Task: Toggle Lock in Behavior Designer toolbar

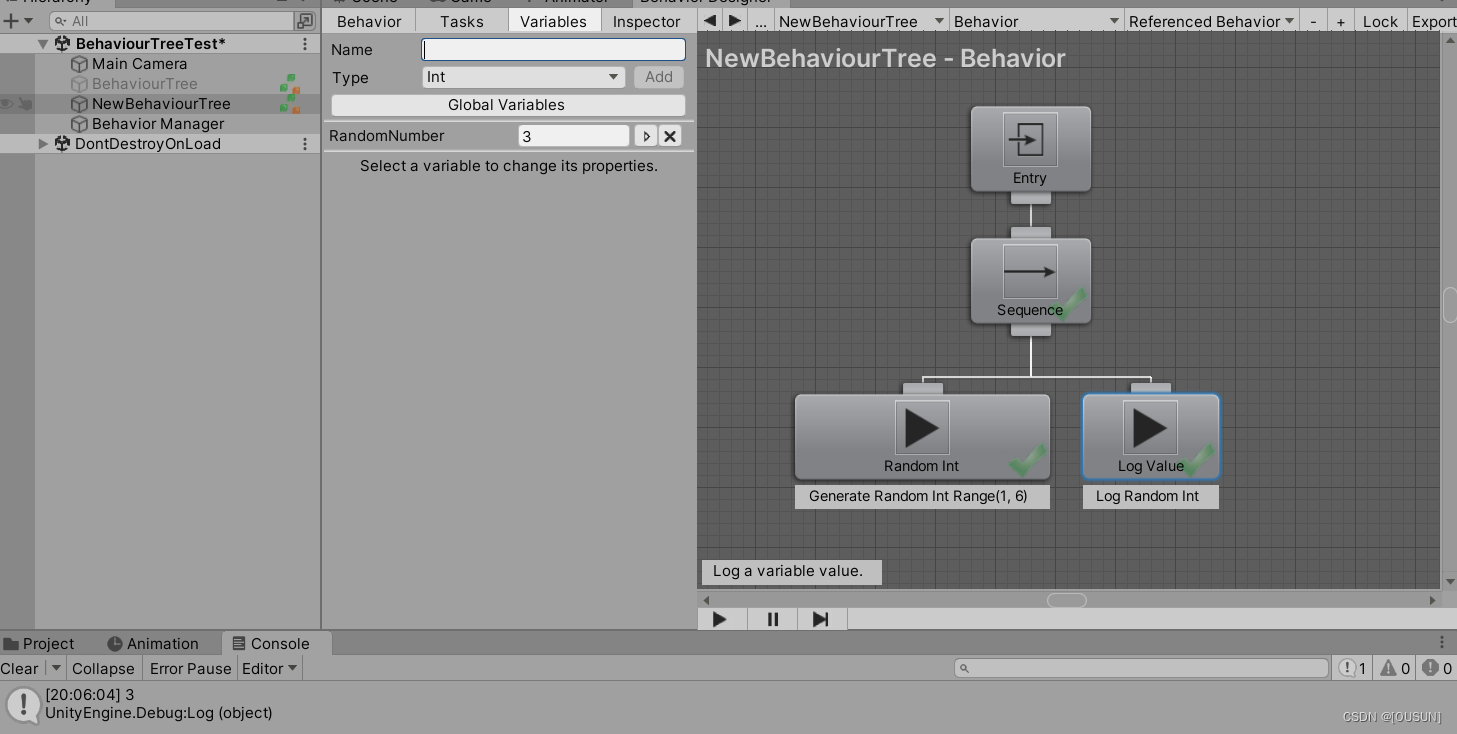Action: tap(1380, 21)
